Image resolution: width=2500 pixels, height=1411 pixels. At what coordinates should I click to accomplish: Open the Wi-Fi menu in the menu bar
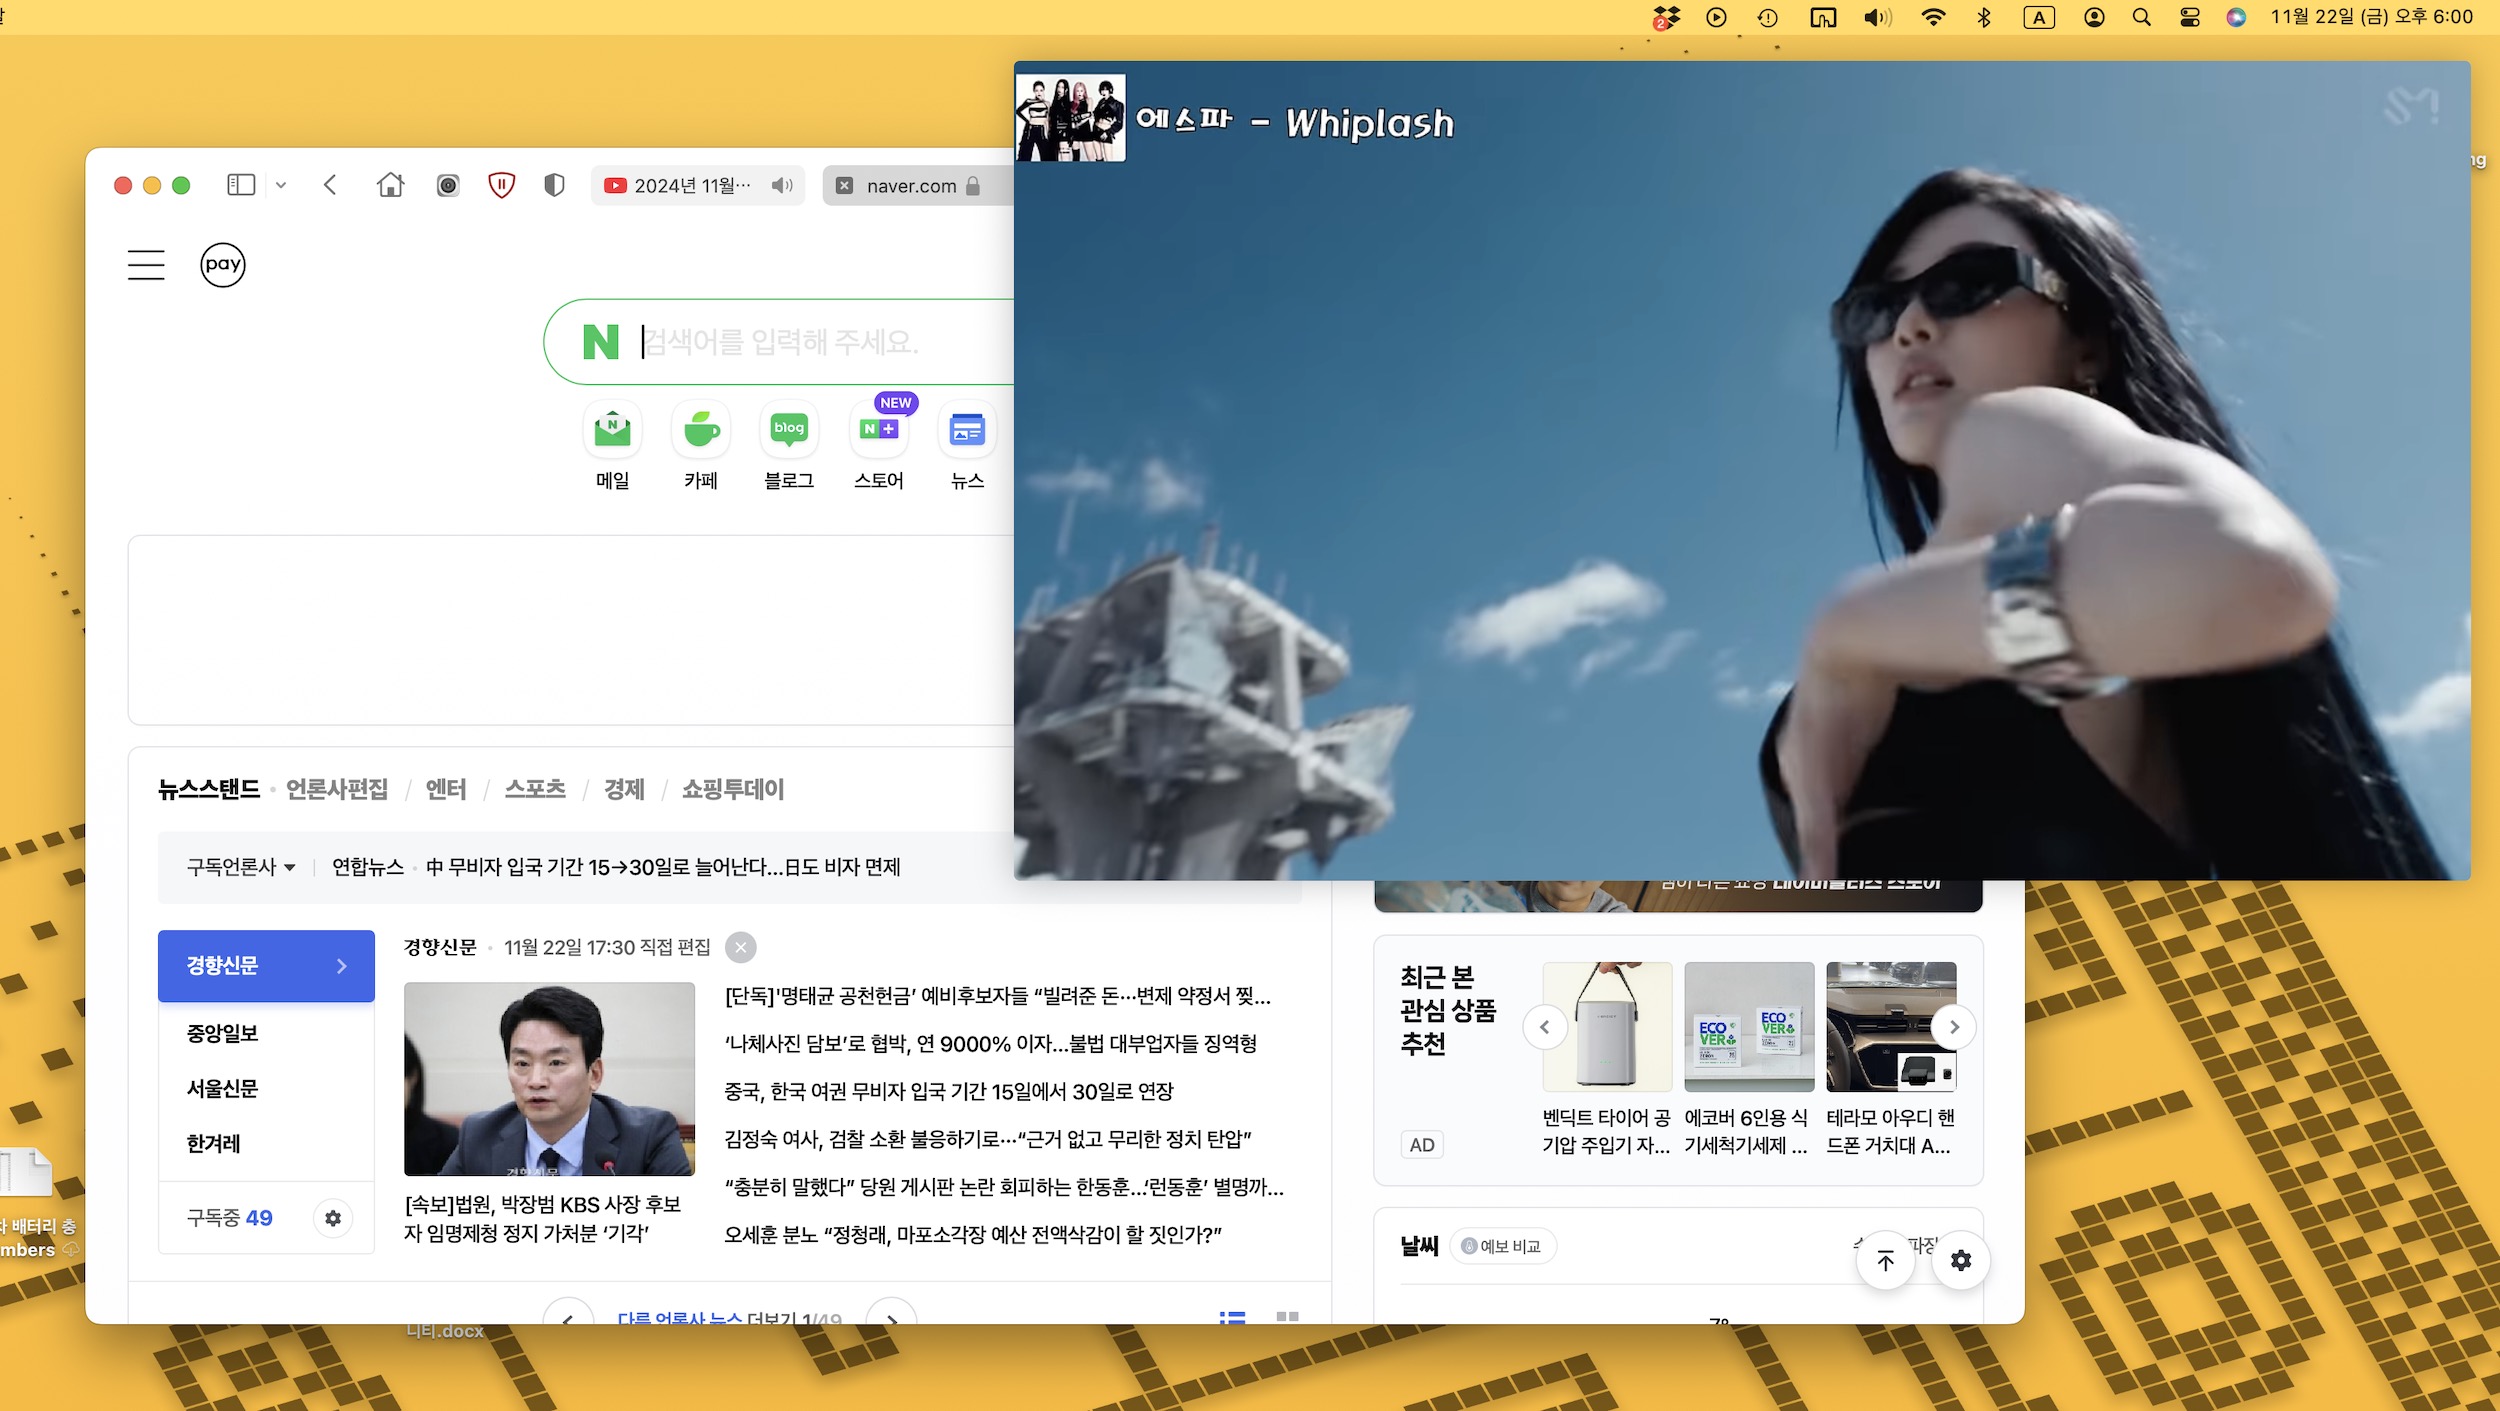[1933, 17]
